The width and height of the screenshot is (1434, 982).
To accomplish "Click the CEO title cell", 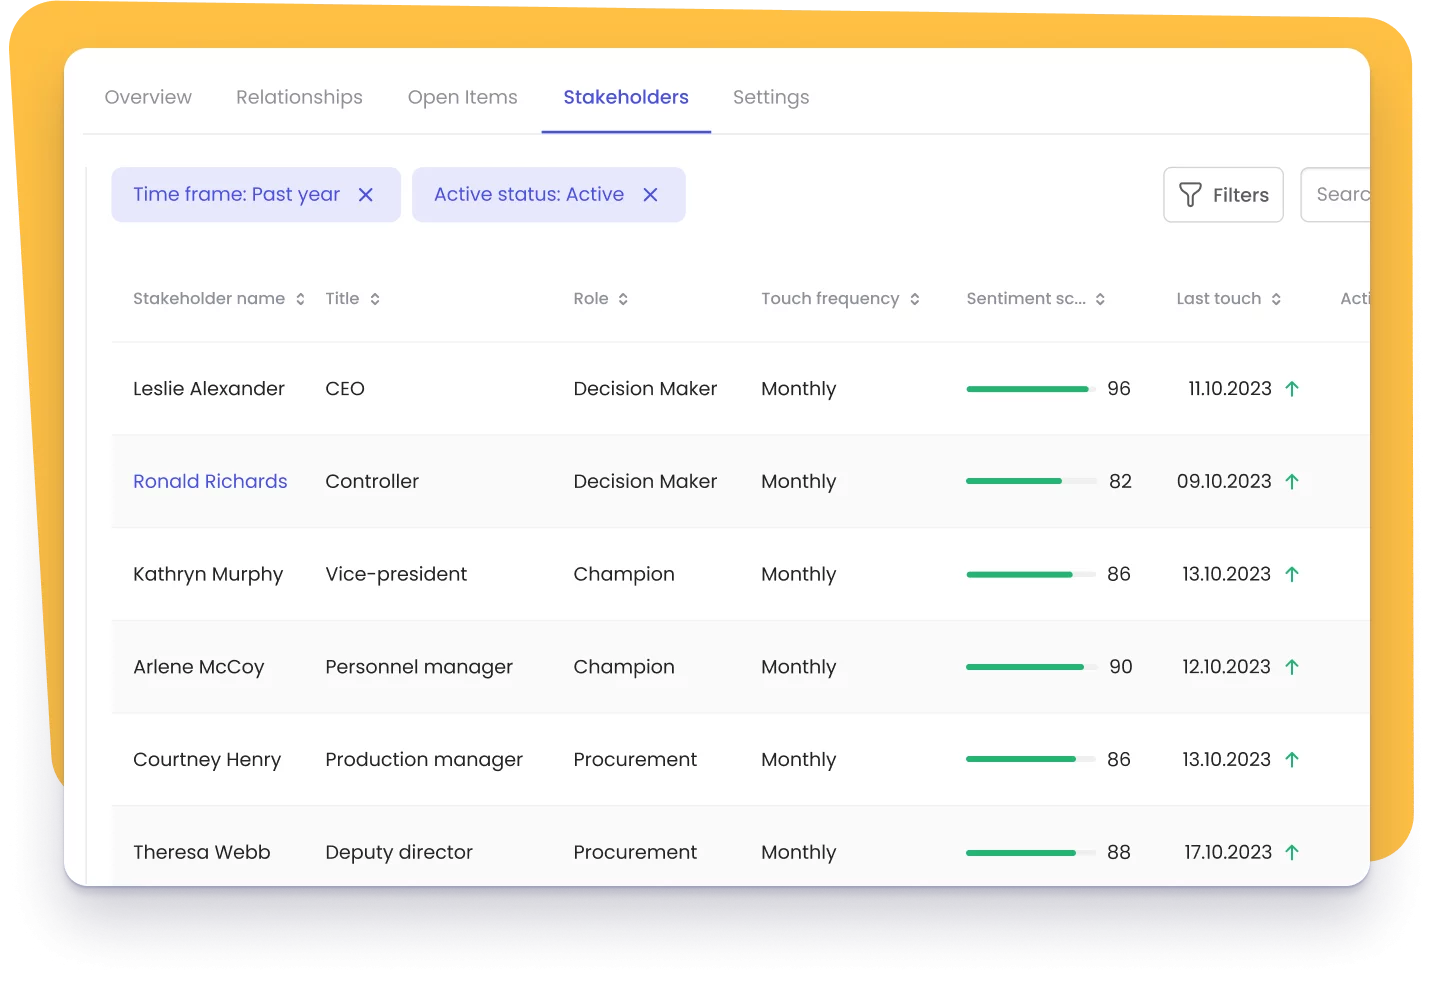I will point(345,388).
